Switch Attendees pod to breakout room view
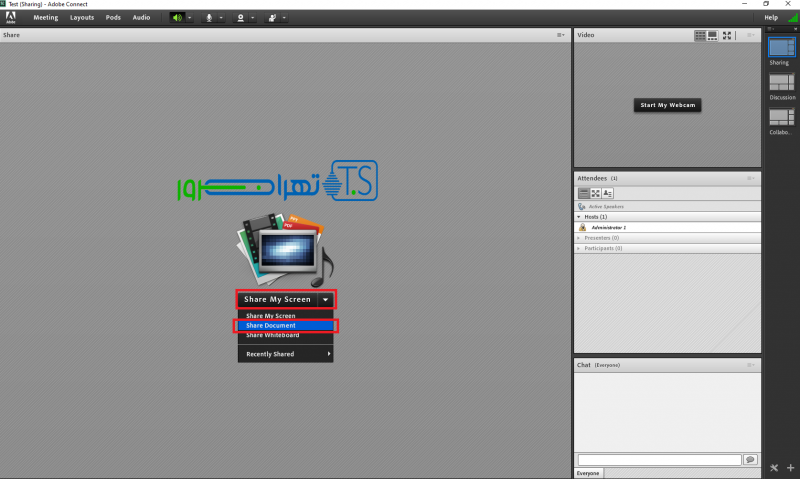The image size is (800, 479). pos(595,193)
